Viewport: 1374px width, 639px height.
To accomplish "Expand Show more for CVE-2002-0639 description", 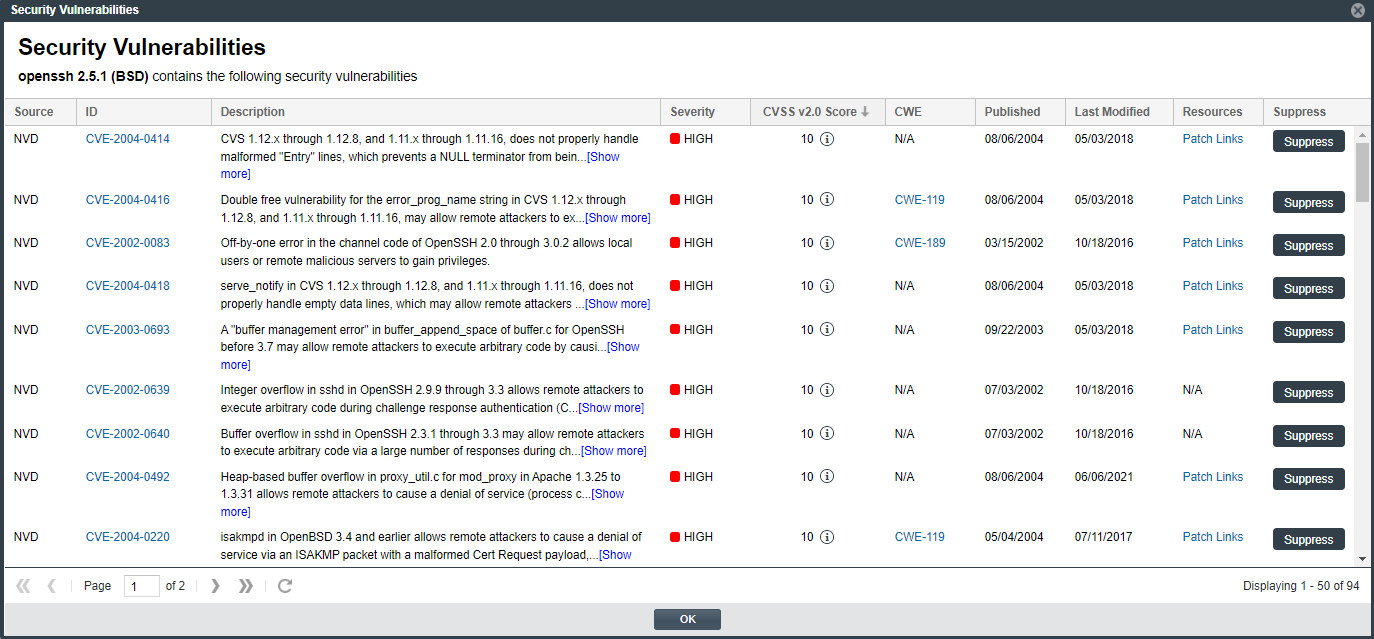I will (x=611, y=408).
